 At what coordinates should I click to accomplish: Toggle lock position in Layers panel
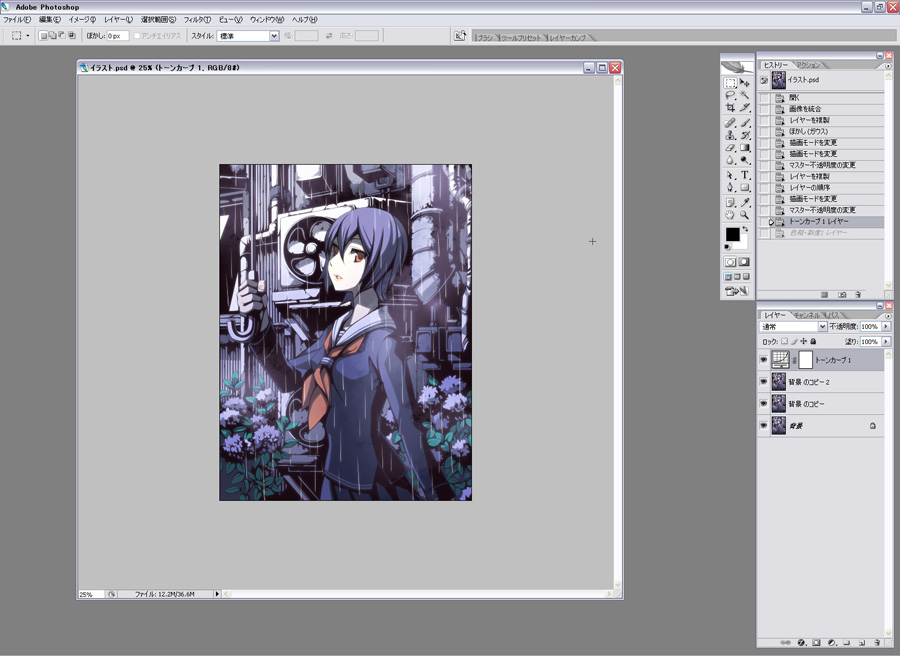(x=804, y=341)
